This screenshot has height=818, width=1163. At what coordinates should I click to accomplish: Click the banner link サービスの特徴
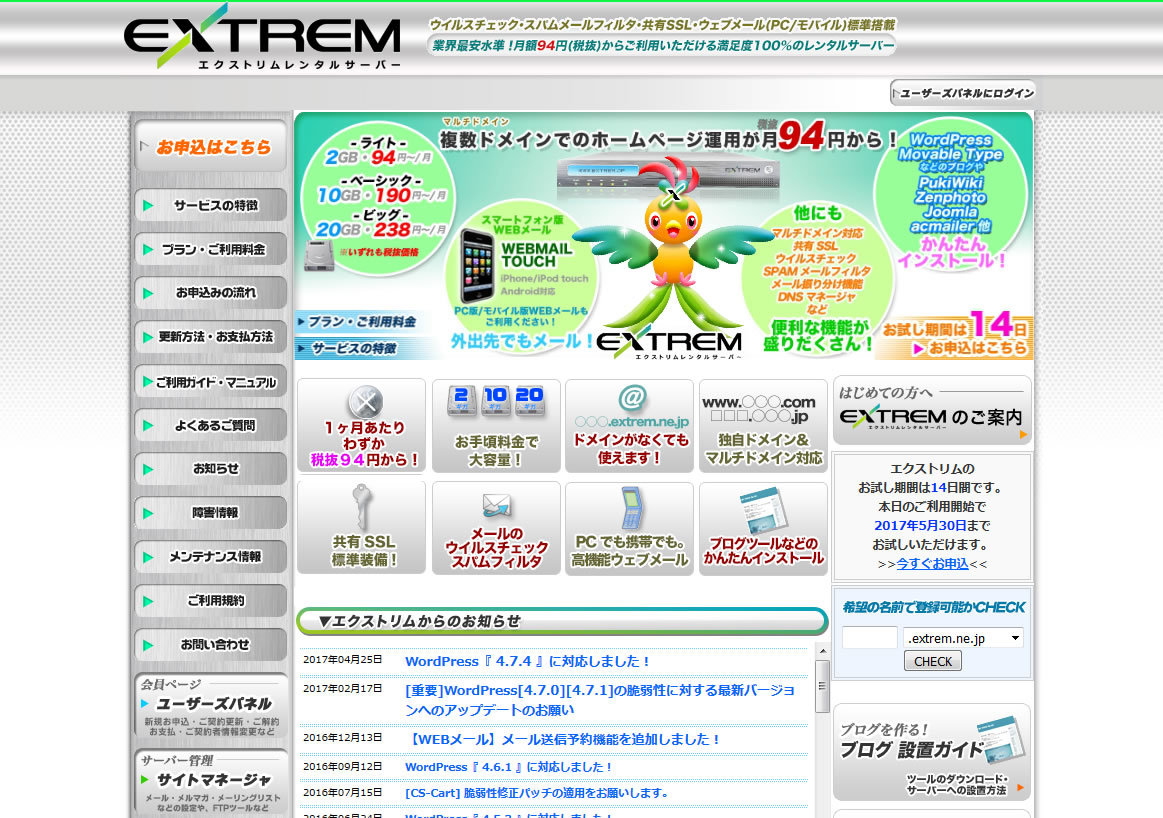(x=347, y=348)
